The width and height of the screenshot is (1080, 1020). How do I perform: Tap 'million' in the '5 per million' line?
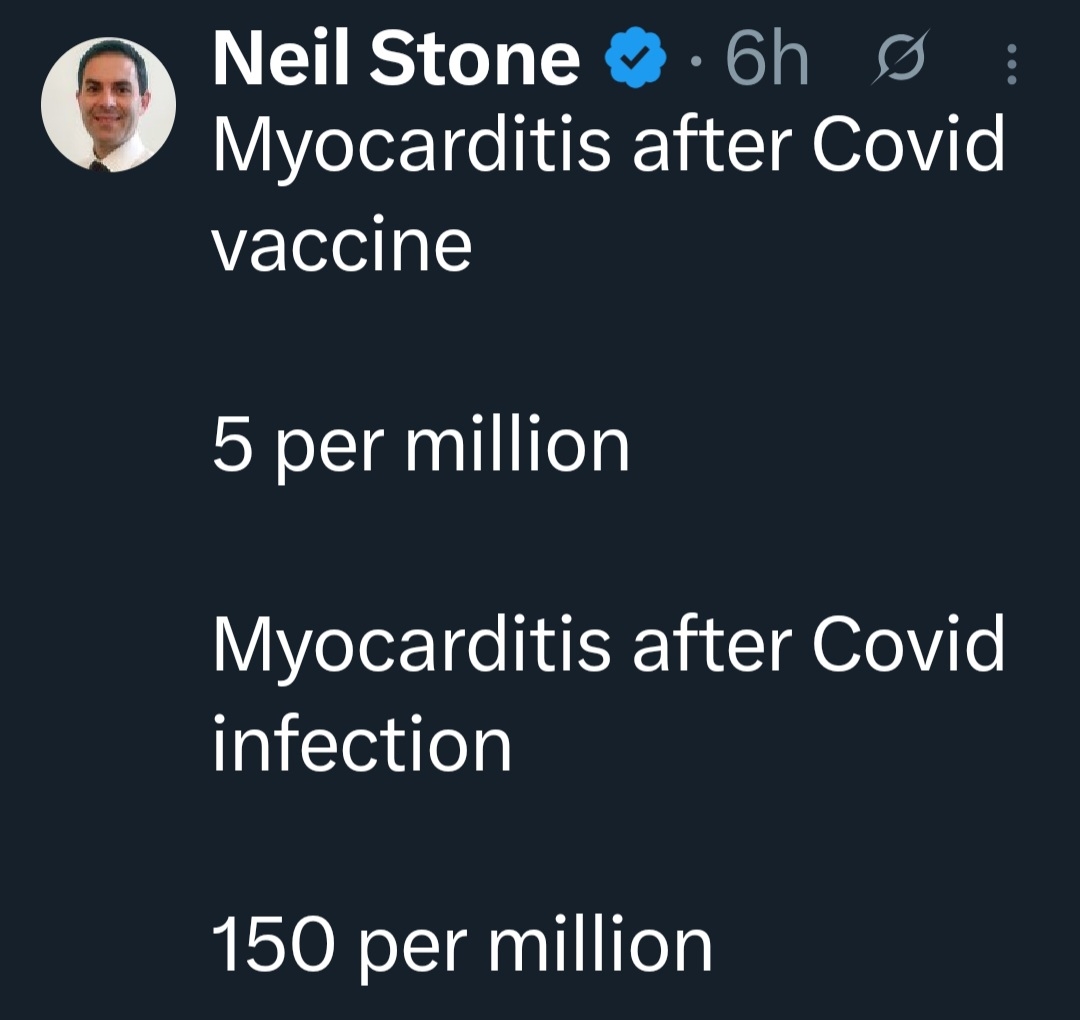pos(517,445)
